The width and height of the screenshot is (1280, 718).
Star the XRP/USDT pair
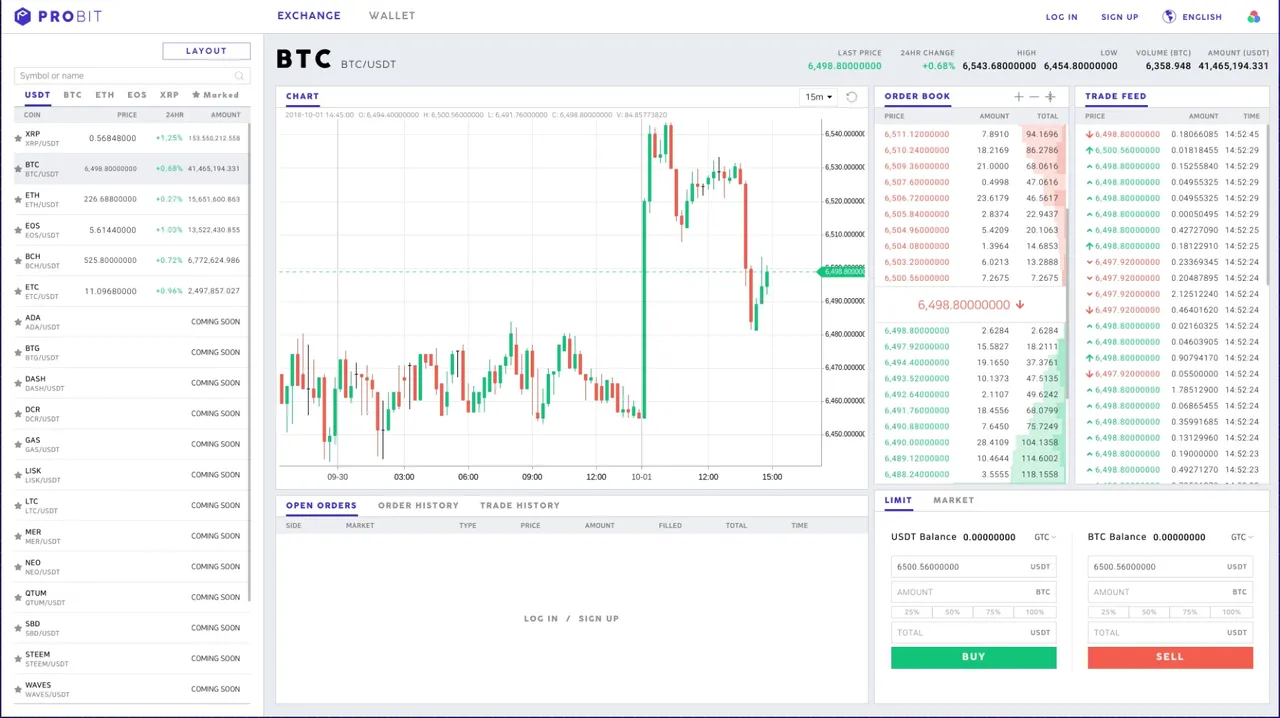18,138
